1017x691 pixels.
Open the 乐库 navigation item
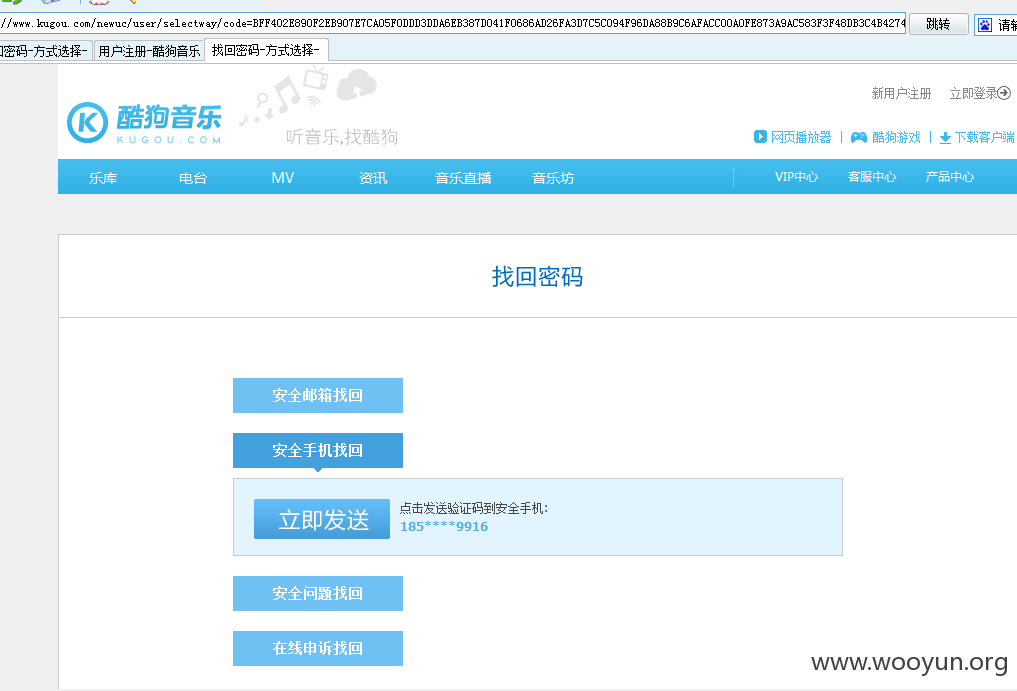tap(103, 178)
